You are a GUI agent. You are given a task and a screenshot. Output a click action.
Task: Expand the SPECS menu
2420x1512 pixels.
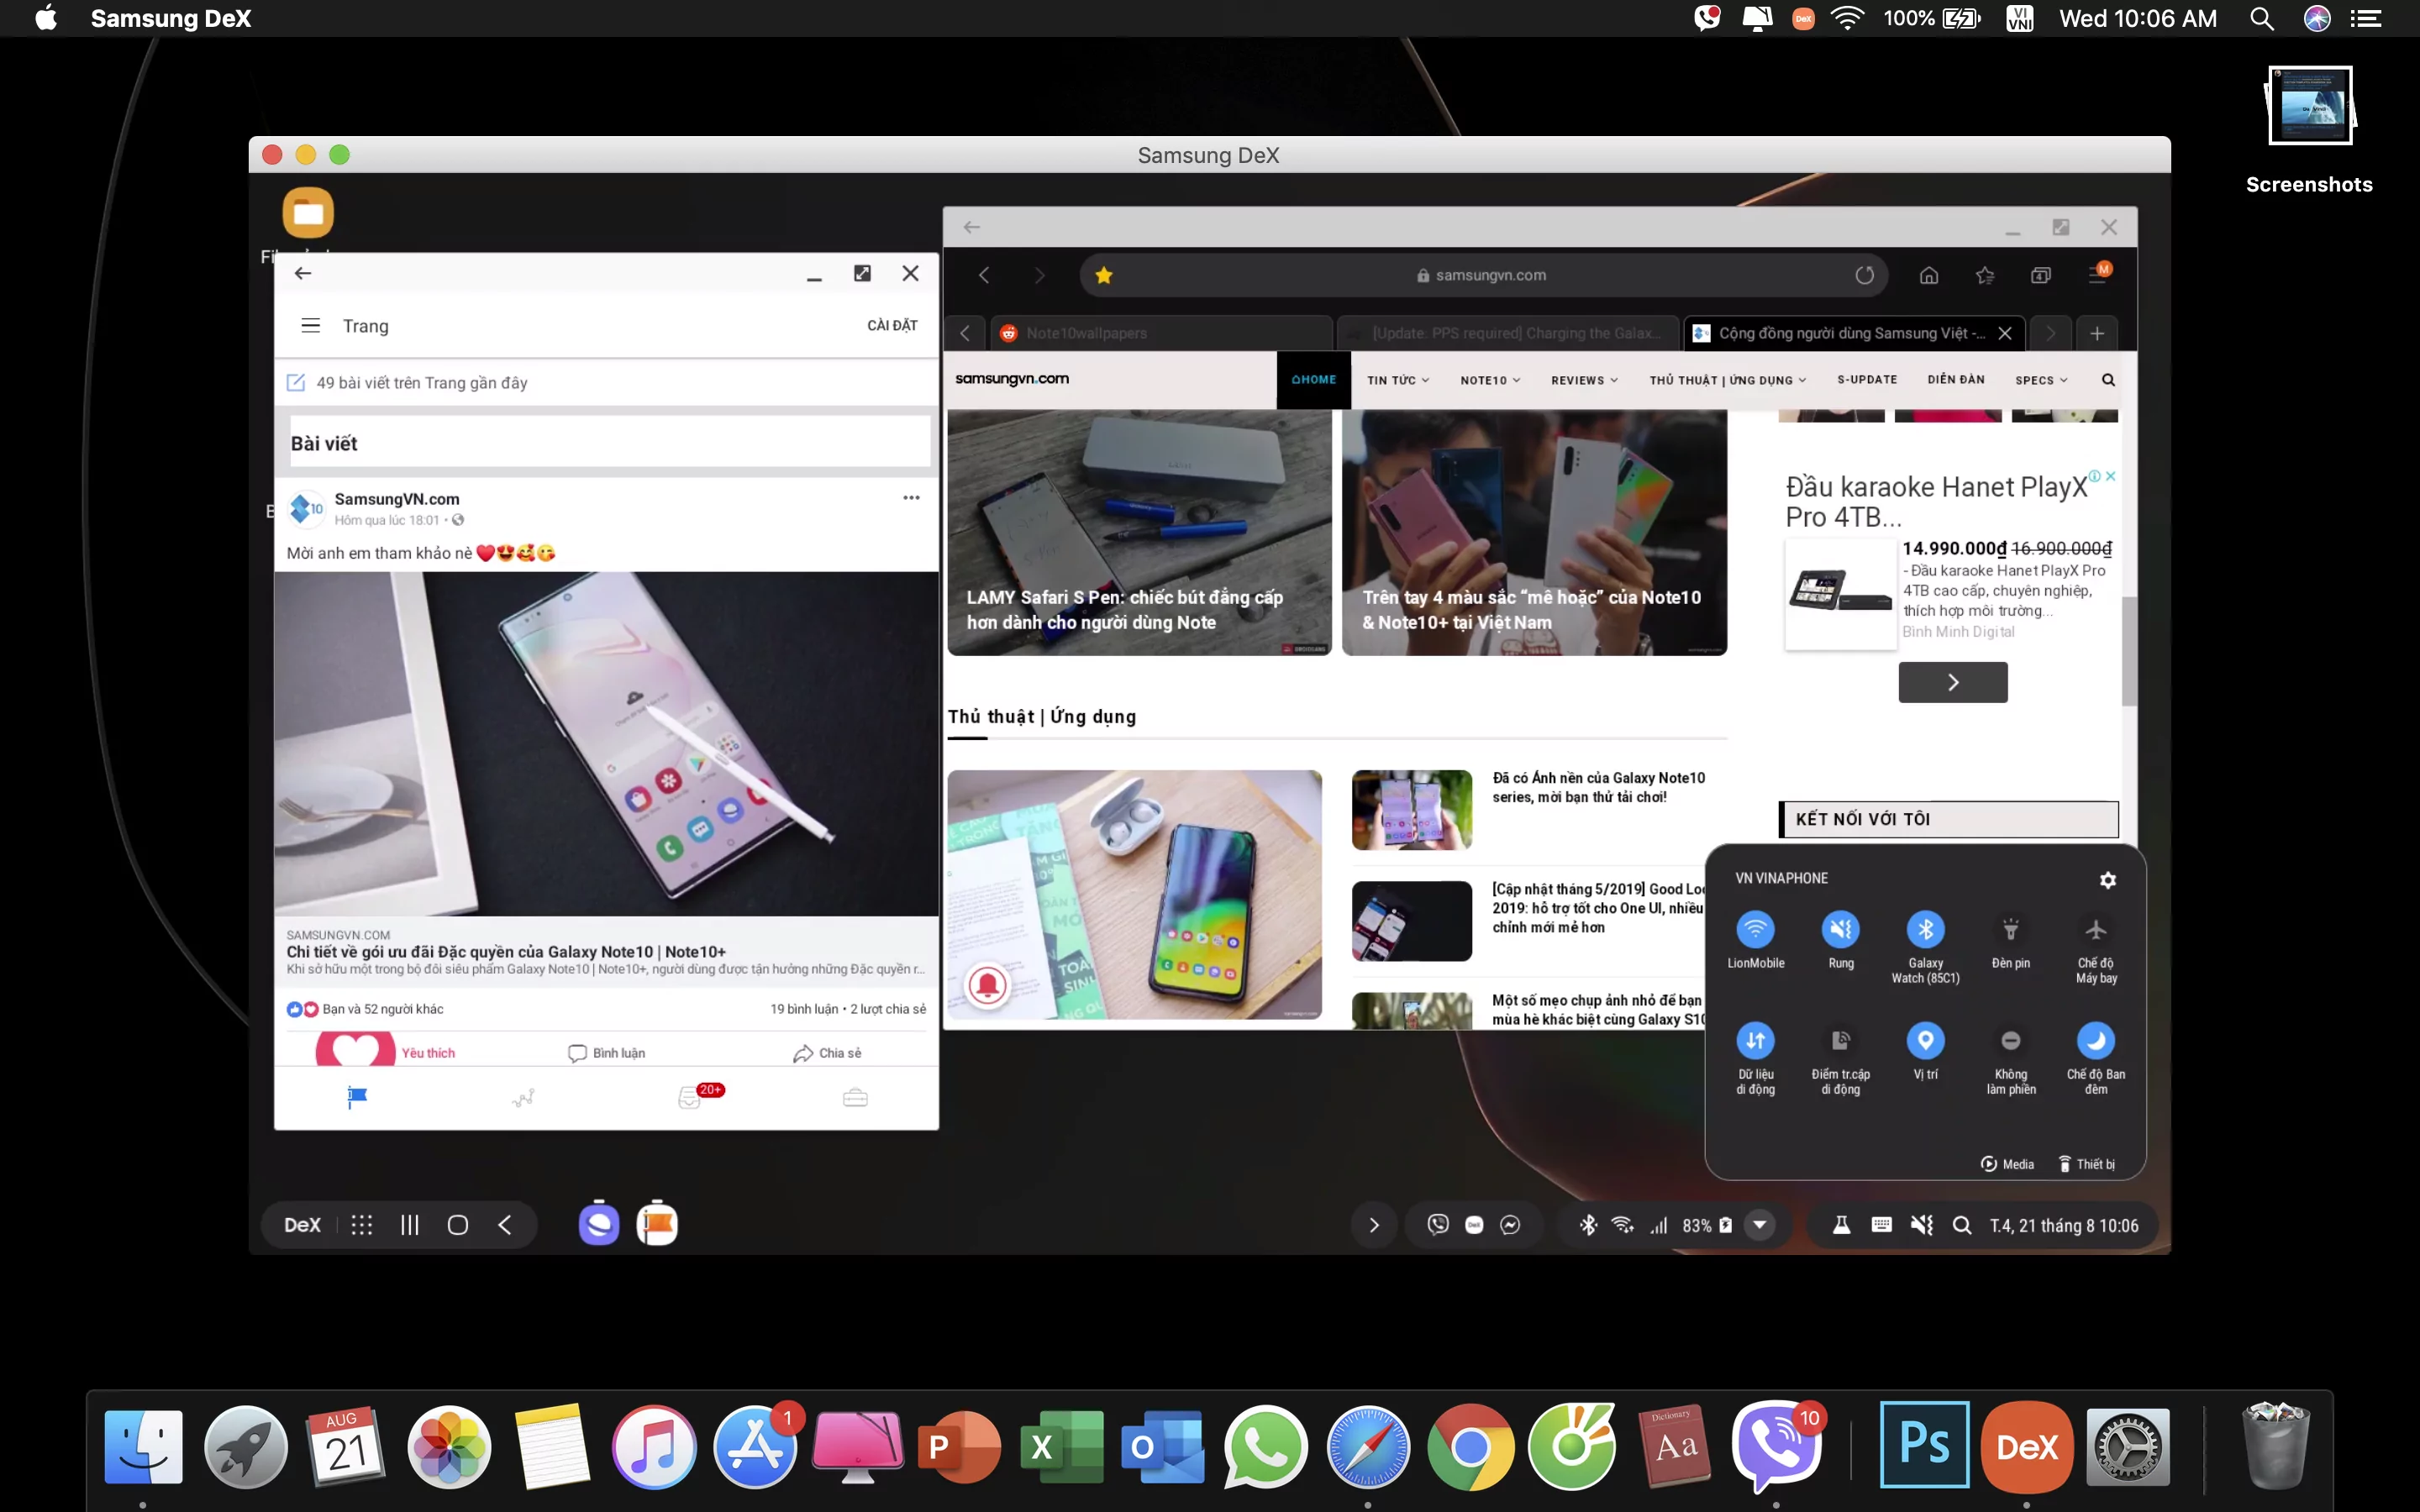tap(2041, 380)
